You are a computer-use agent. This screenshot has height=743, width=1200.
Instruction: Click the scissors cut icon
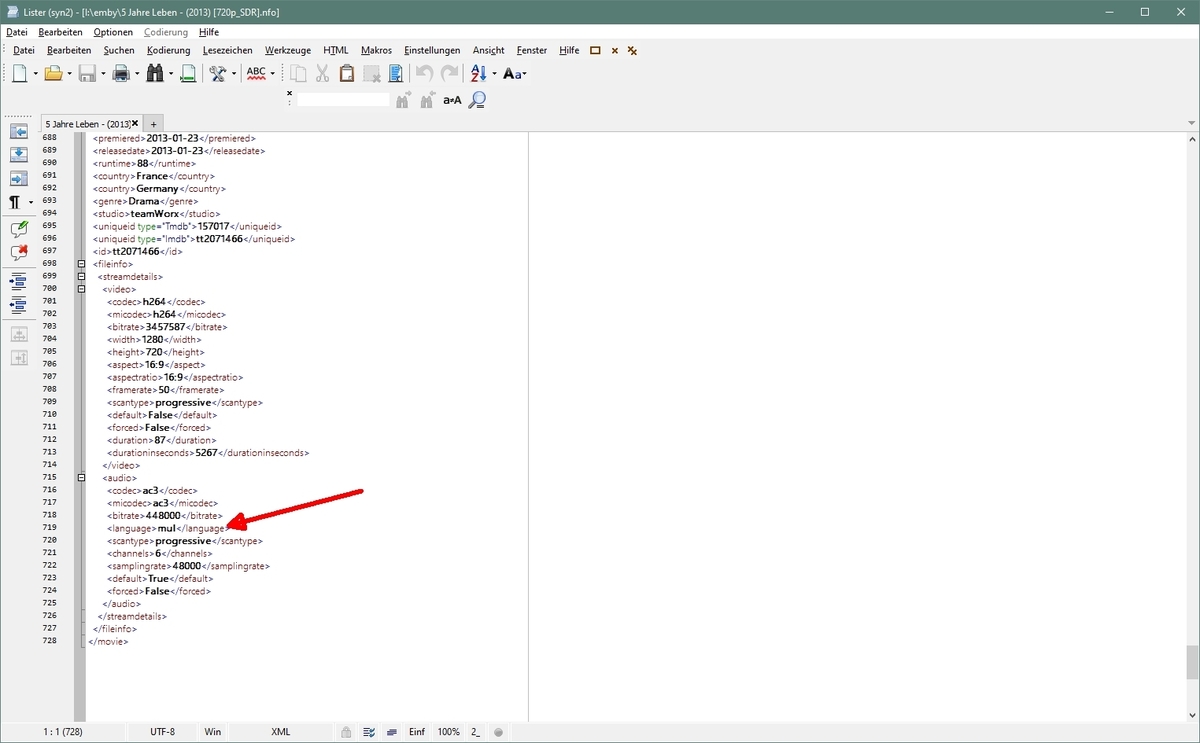tap(322, 73)
